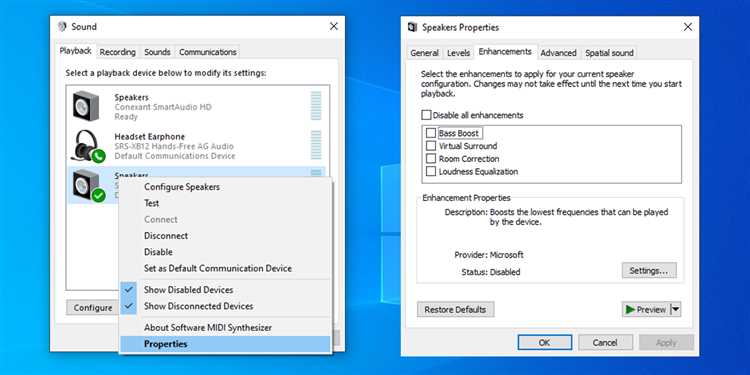Select the Headset Earphone device entry
This screenshot has width=750, height=375.
[197, 146]
